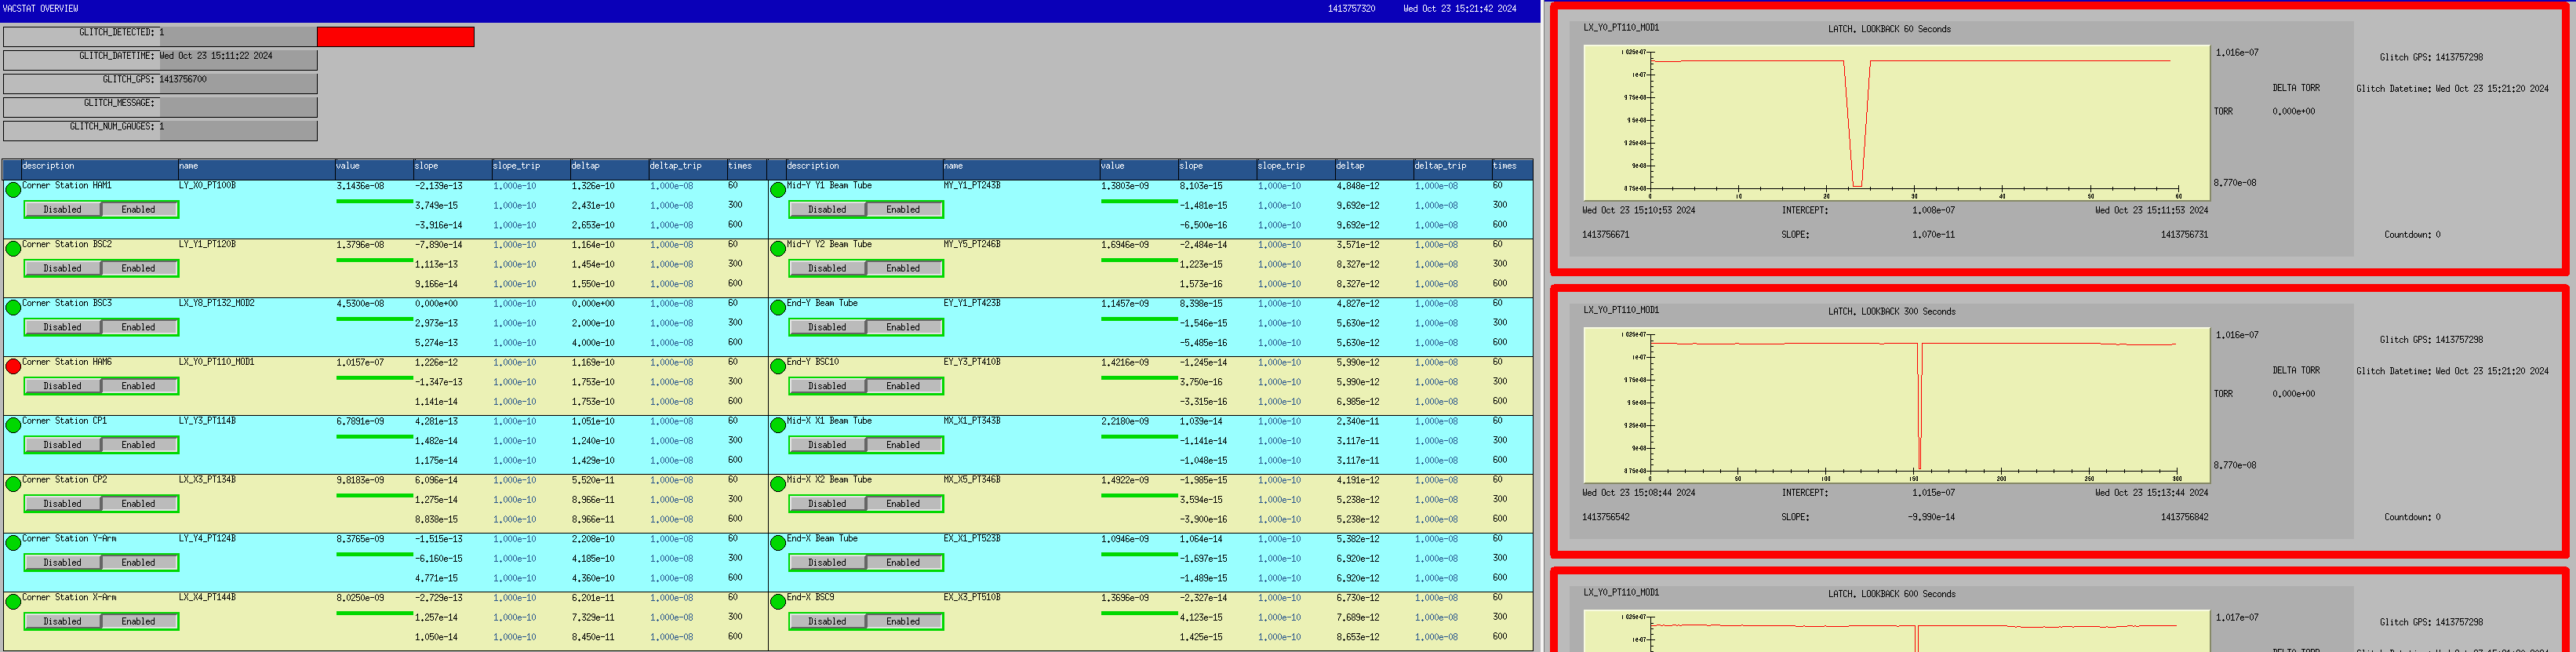Set Corner Station X-Arm gauge to Enabled
Viewport: 2576px width, 652px height.
click(x=138, y=622)
